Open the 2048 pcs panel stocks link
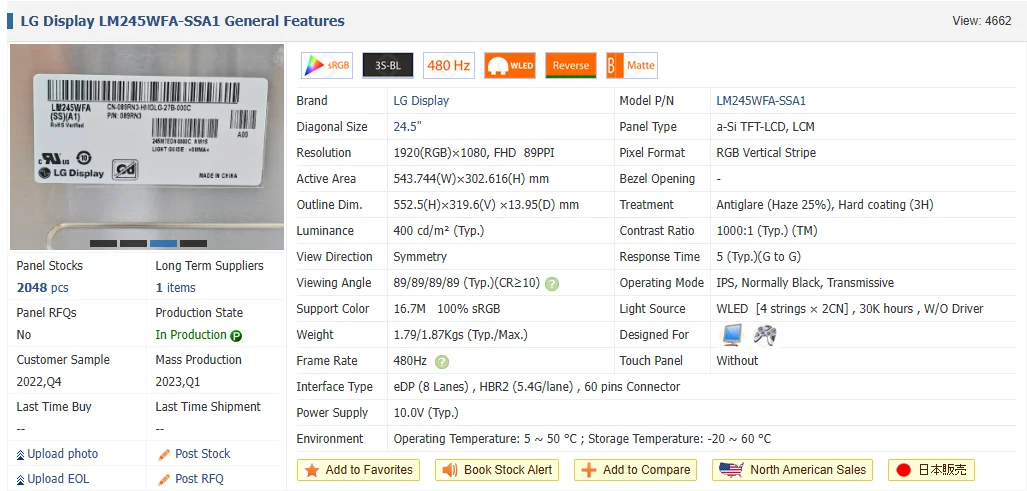The width and height of the screenshot is (1027, 491). pyautogui.click(x=42, y=288)
